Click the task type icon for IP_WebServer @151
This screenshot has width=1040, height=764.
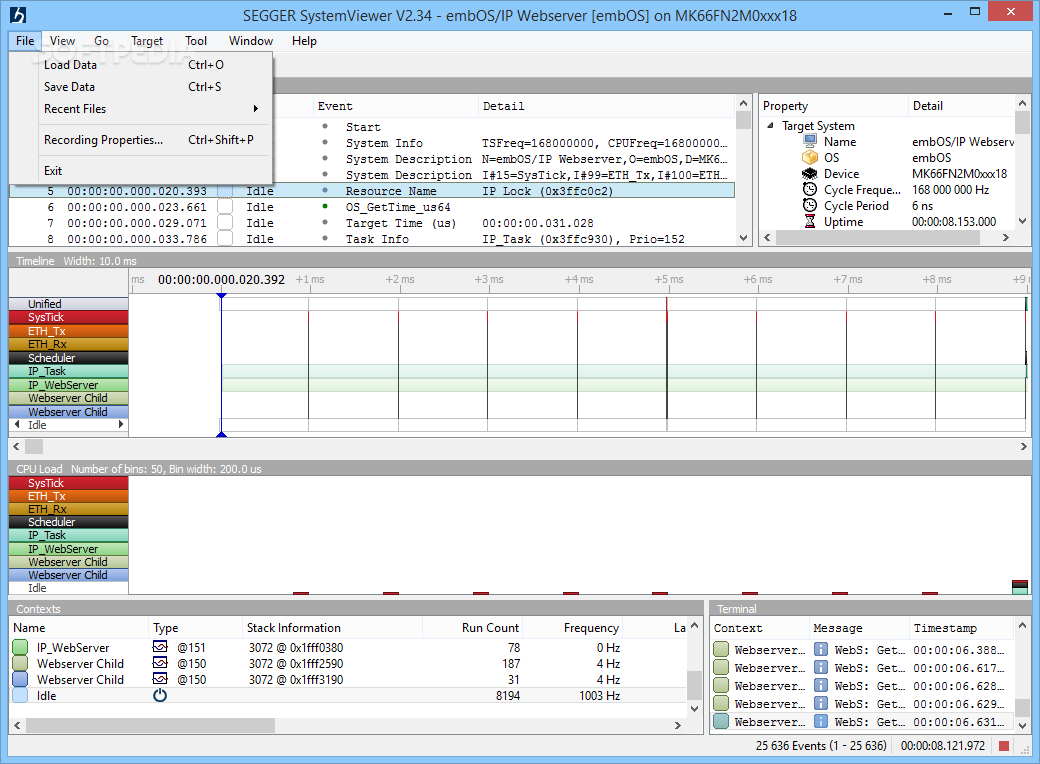coord(160,647)
